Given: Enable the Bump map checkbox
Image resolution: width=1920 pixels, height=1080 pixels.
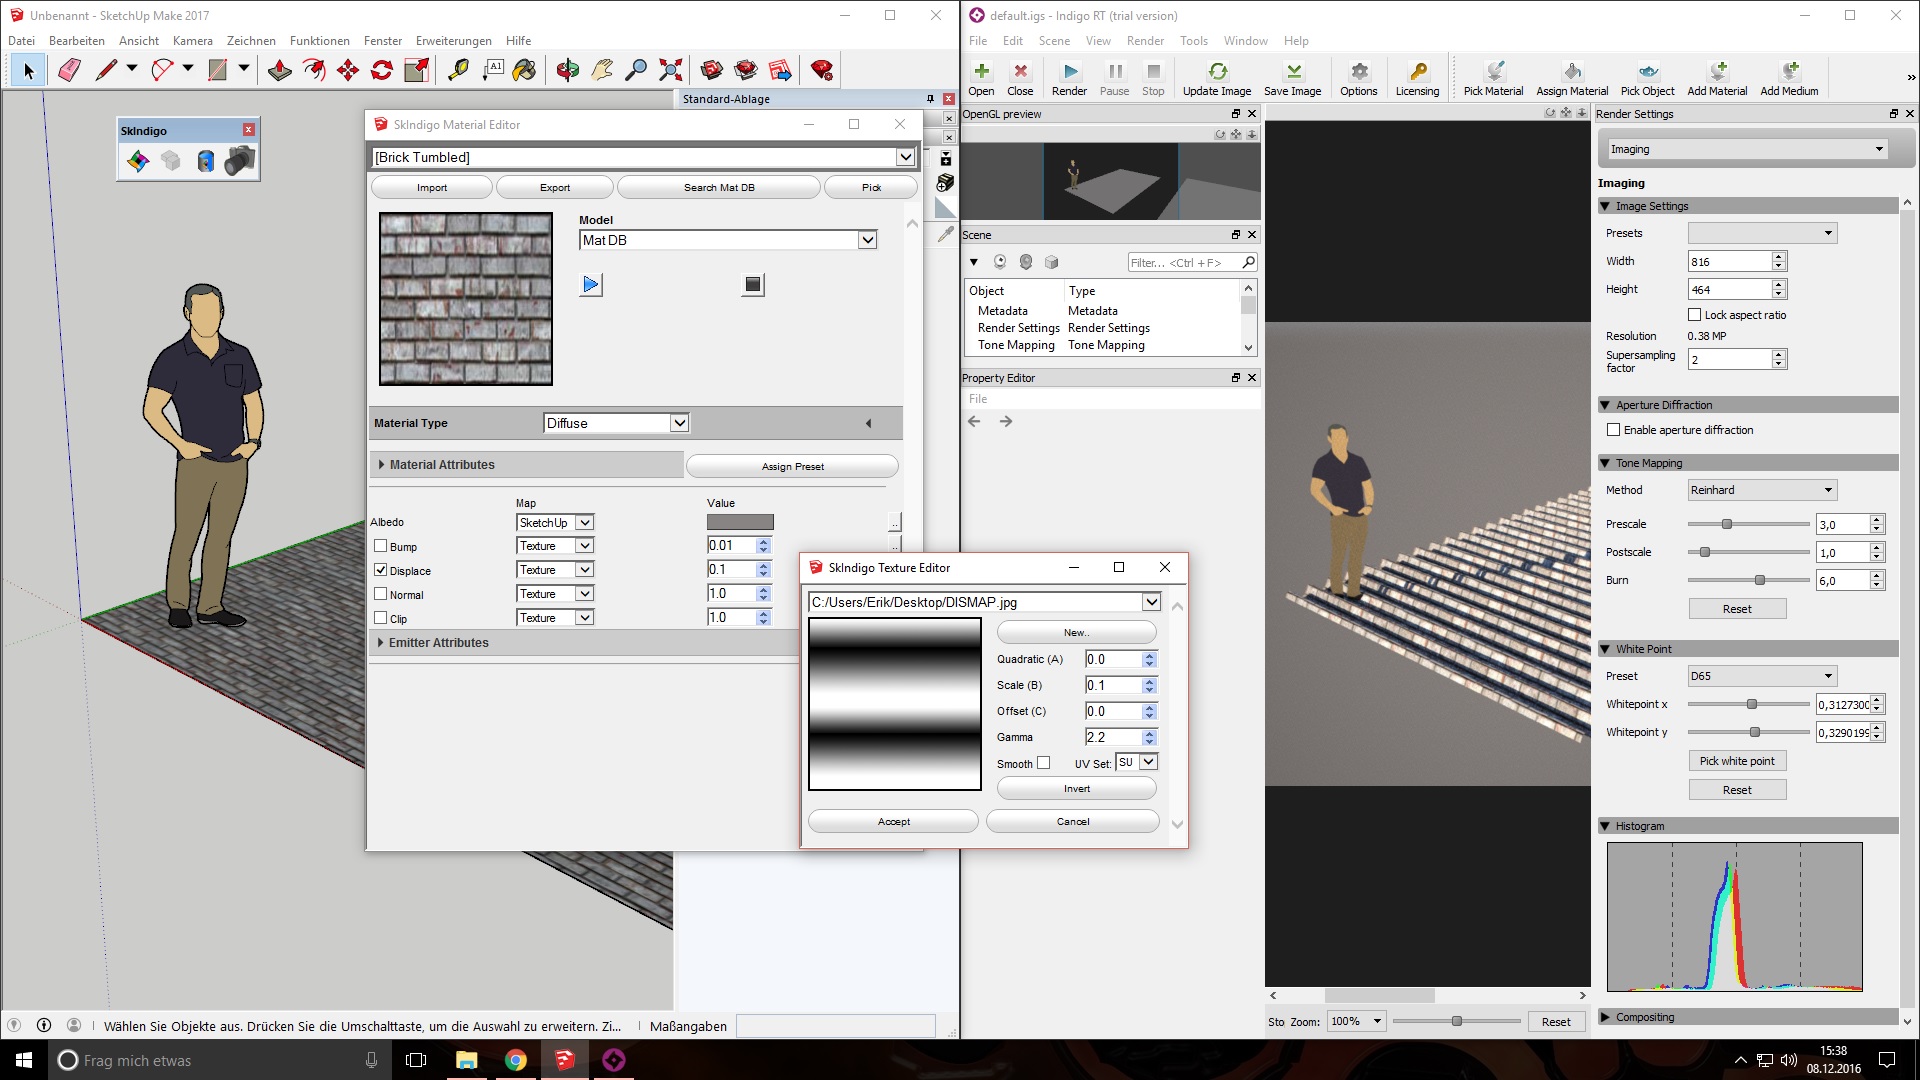Looking at the screenshot, I should click(x=381, y=546).
